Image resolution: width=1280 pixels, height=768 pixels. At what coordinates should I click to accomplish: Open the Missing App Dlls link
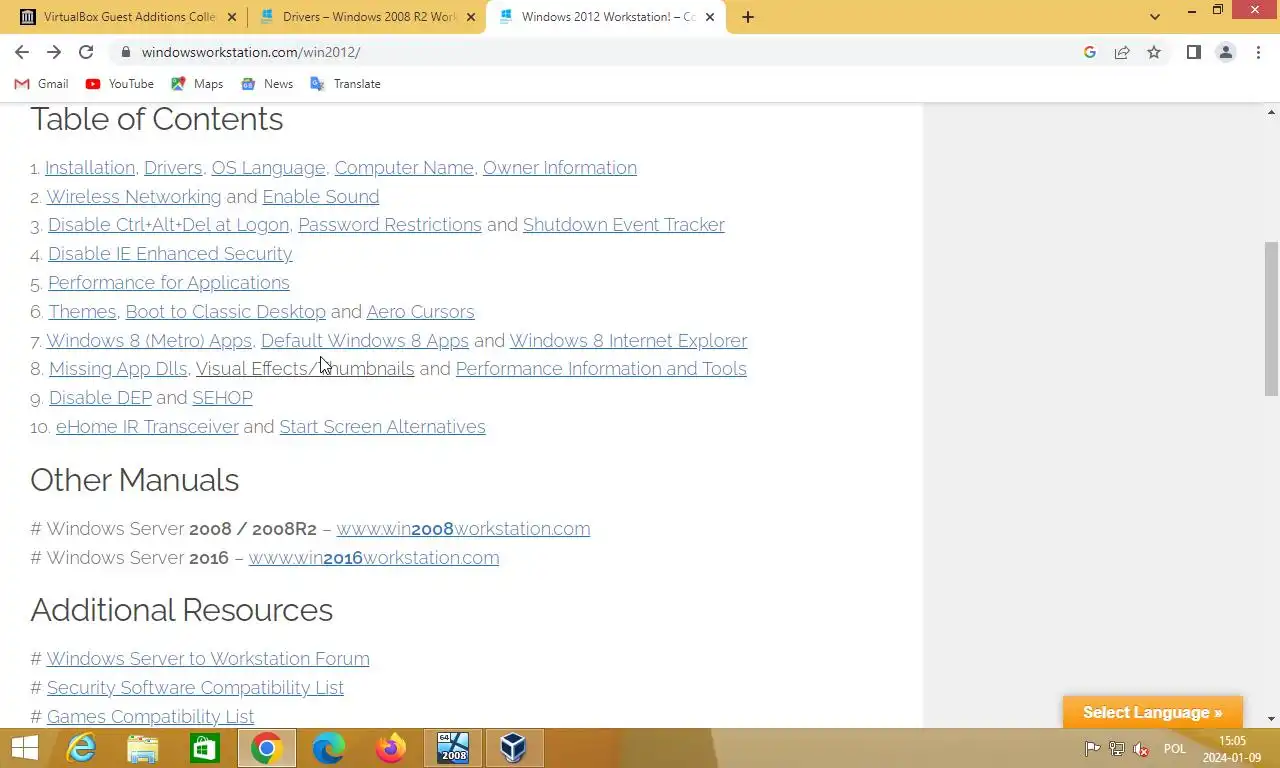click(118, 369)
